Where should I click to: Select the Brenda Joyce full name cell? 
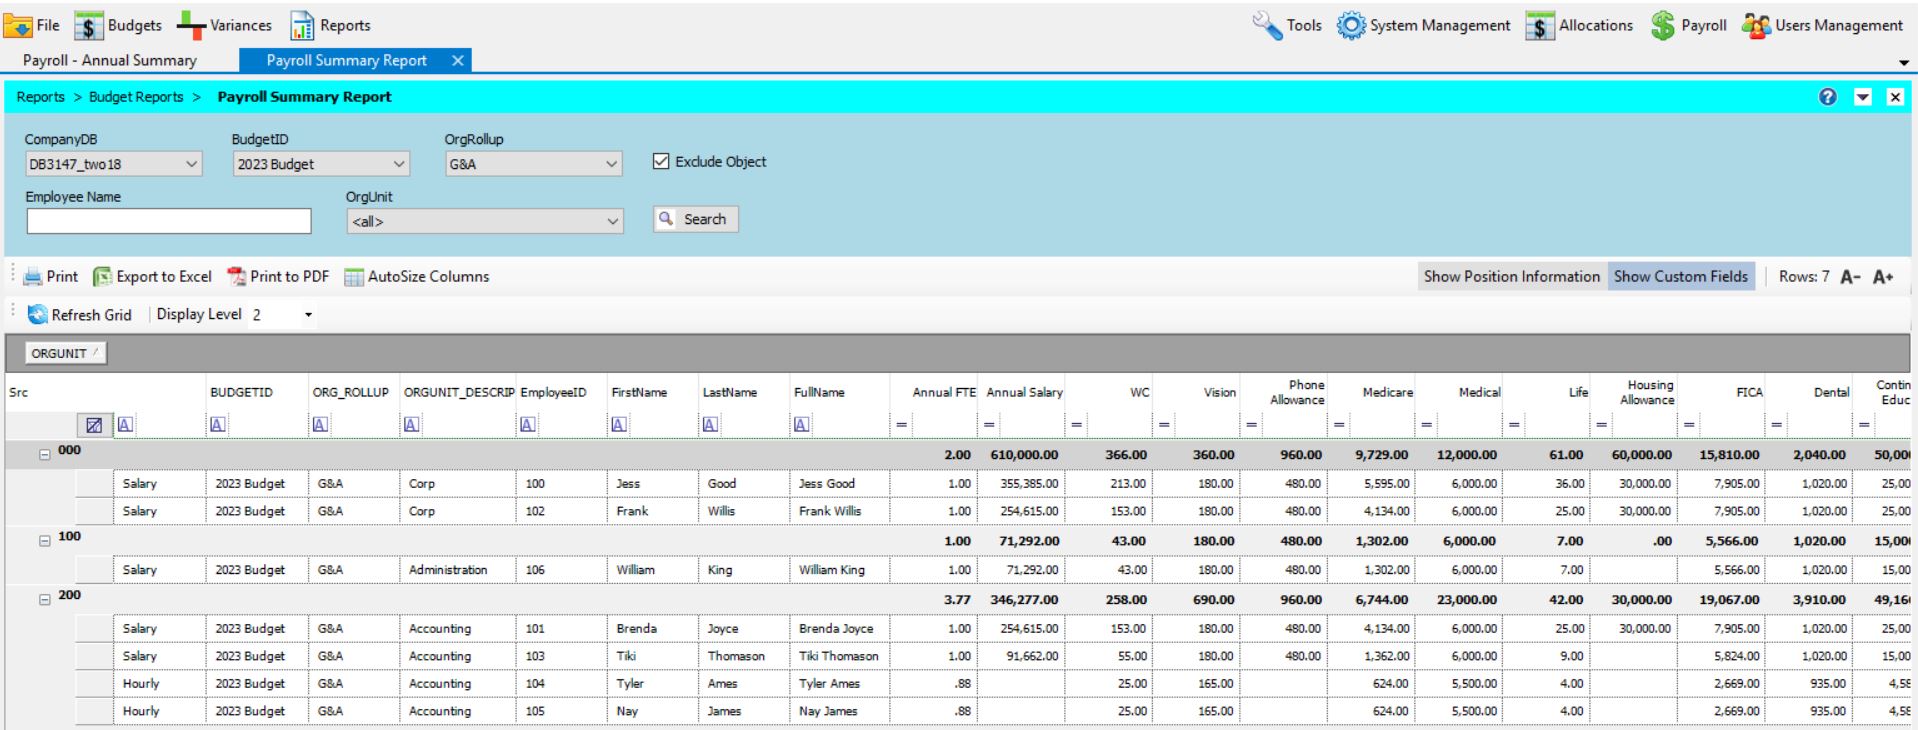click(839, 629)
